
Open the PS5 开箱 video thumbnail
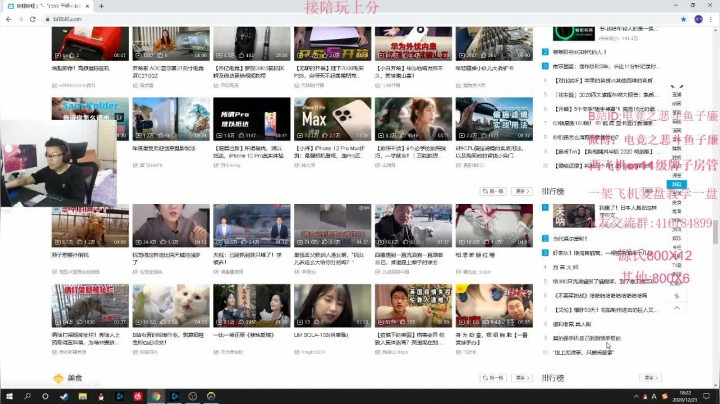click(x=332, y=44)
